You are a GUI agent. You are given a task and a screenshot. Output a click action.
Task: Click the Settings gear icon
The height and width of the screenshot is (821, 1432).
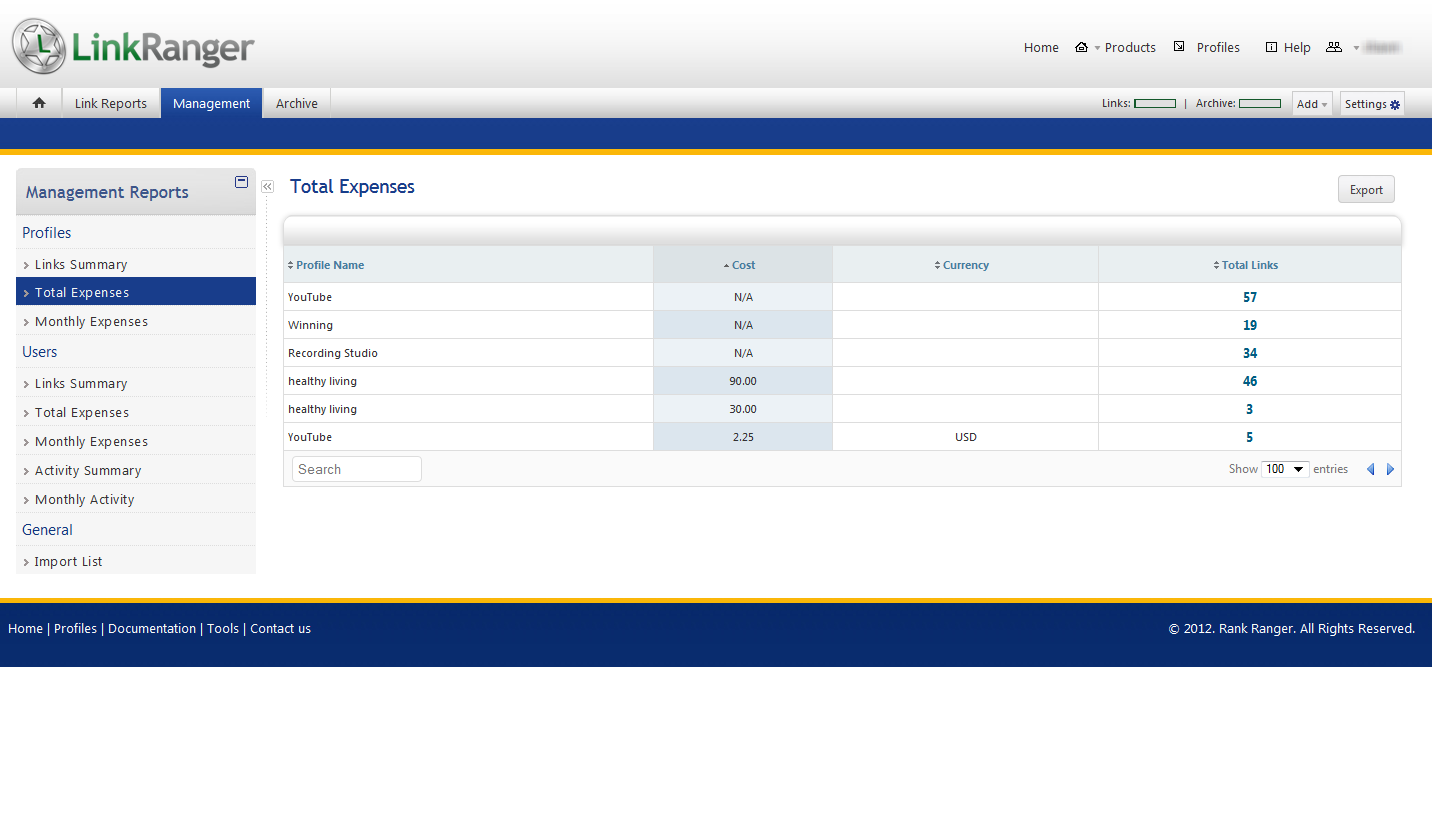pyautogui.click(x=1395, y=104)
